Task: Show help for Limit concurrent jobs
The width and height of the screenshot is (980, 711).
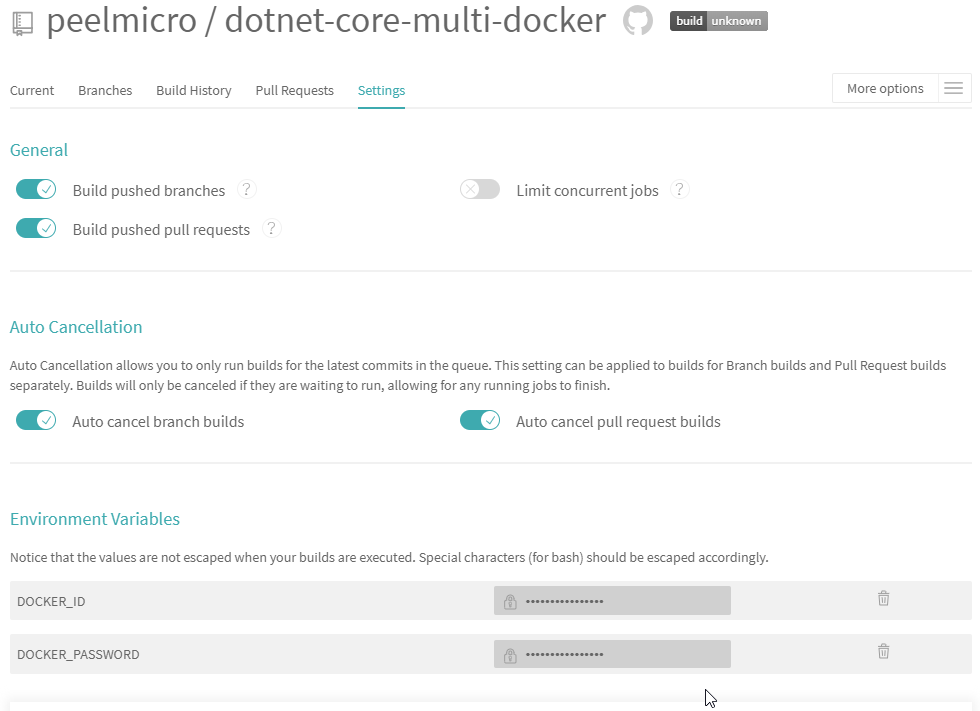Action: coord(679,189)
